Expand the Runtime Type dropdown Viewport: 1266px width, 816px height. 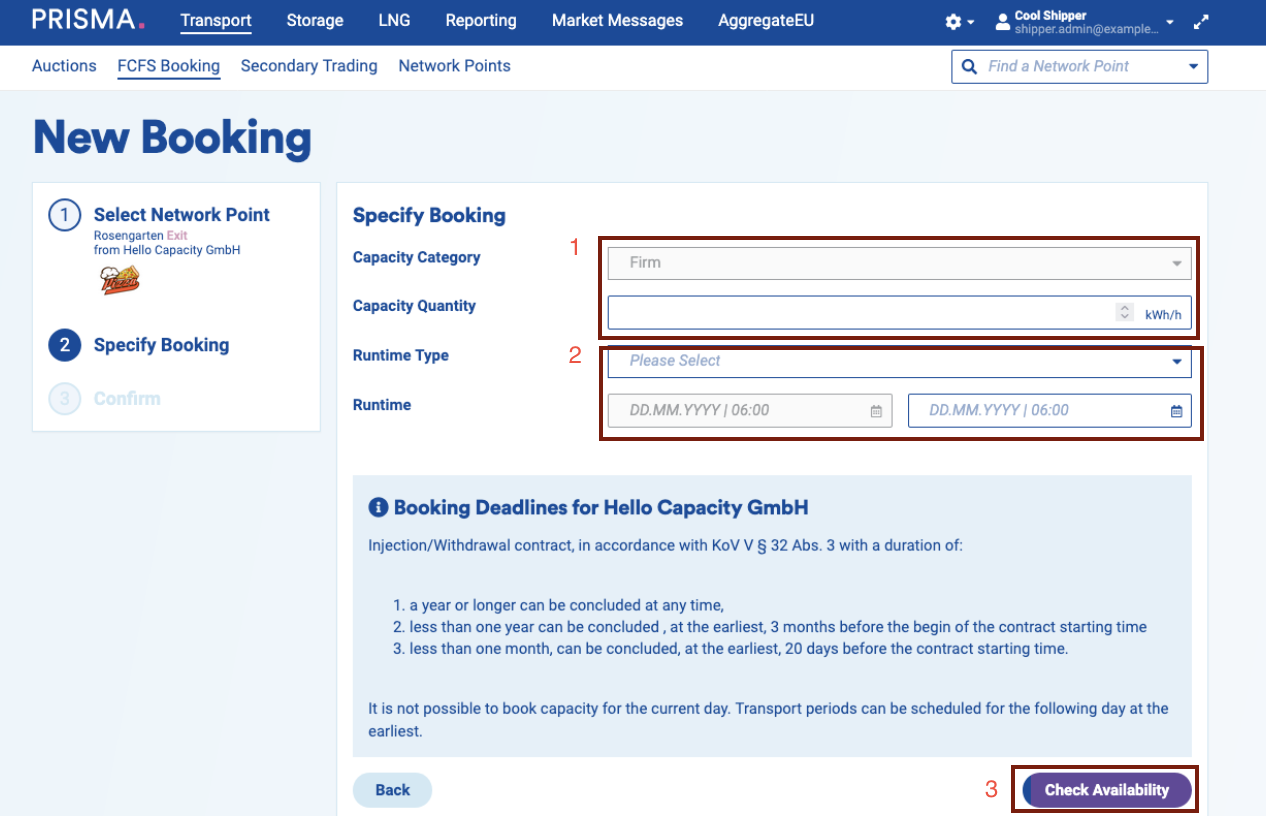1176,362
